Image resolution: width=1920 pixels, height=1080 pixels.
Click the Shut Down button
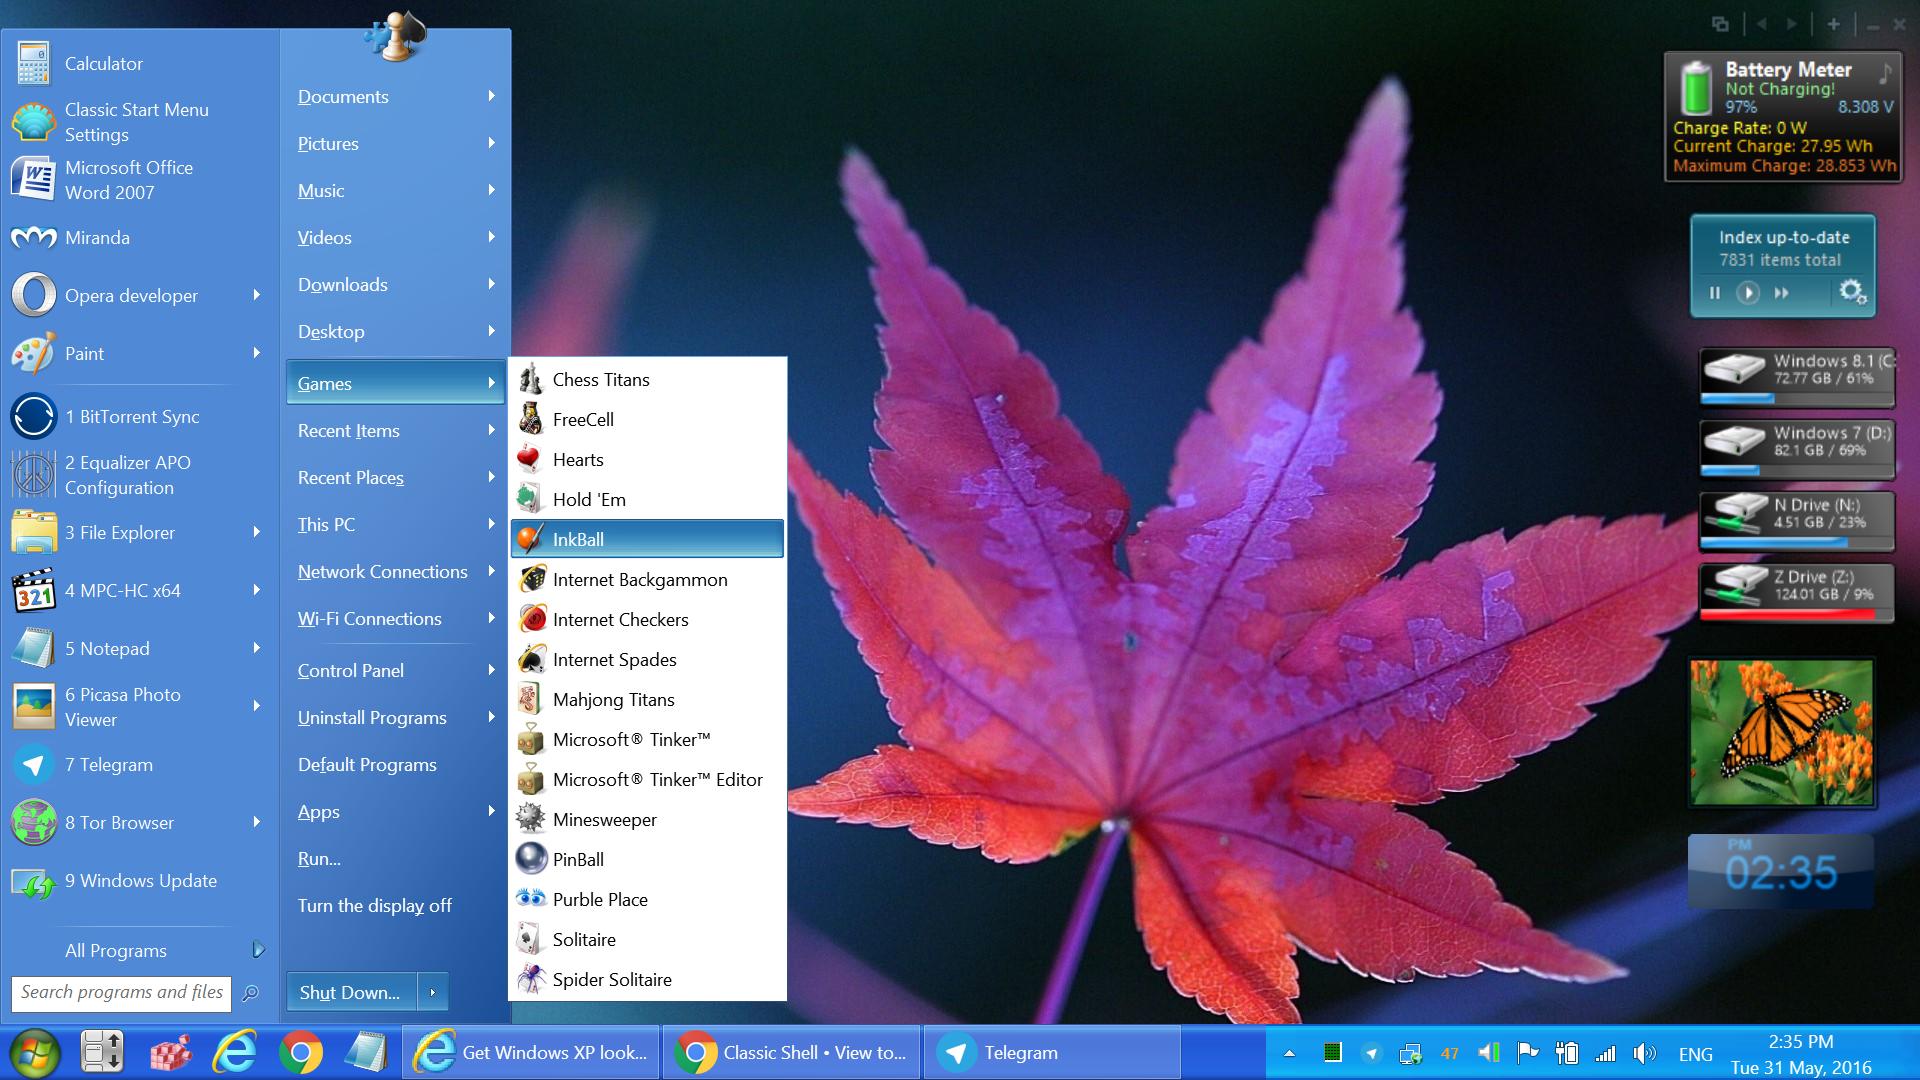(350, 992)
